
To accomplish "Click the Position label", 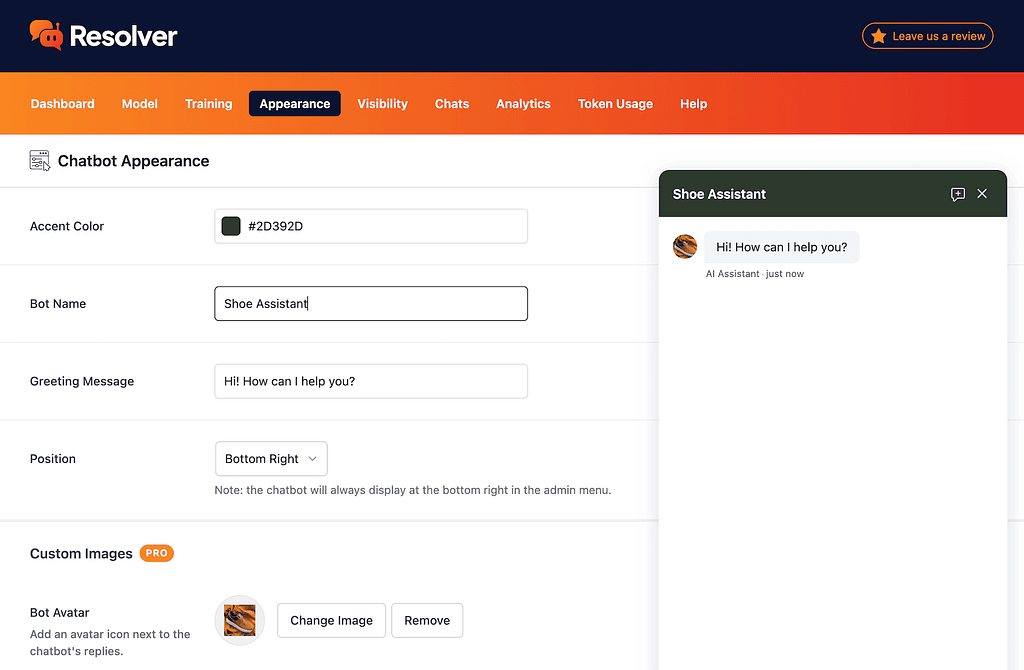I will pos(53,459).
